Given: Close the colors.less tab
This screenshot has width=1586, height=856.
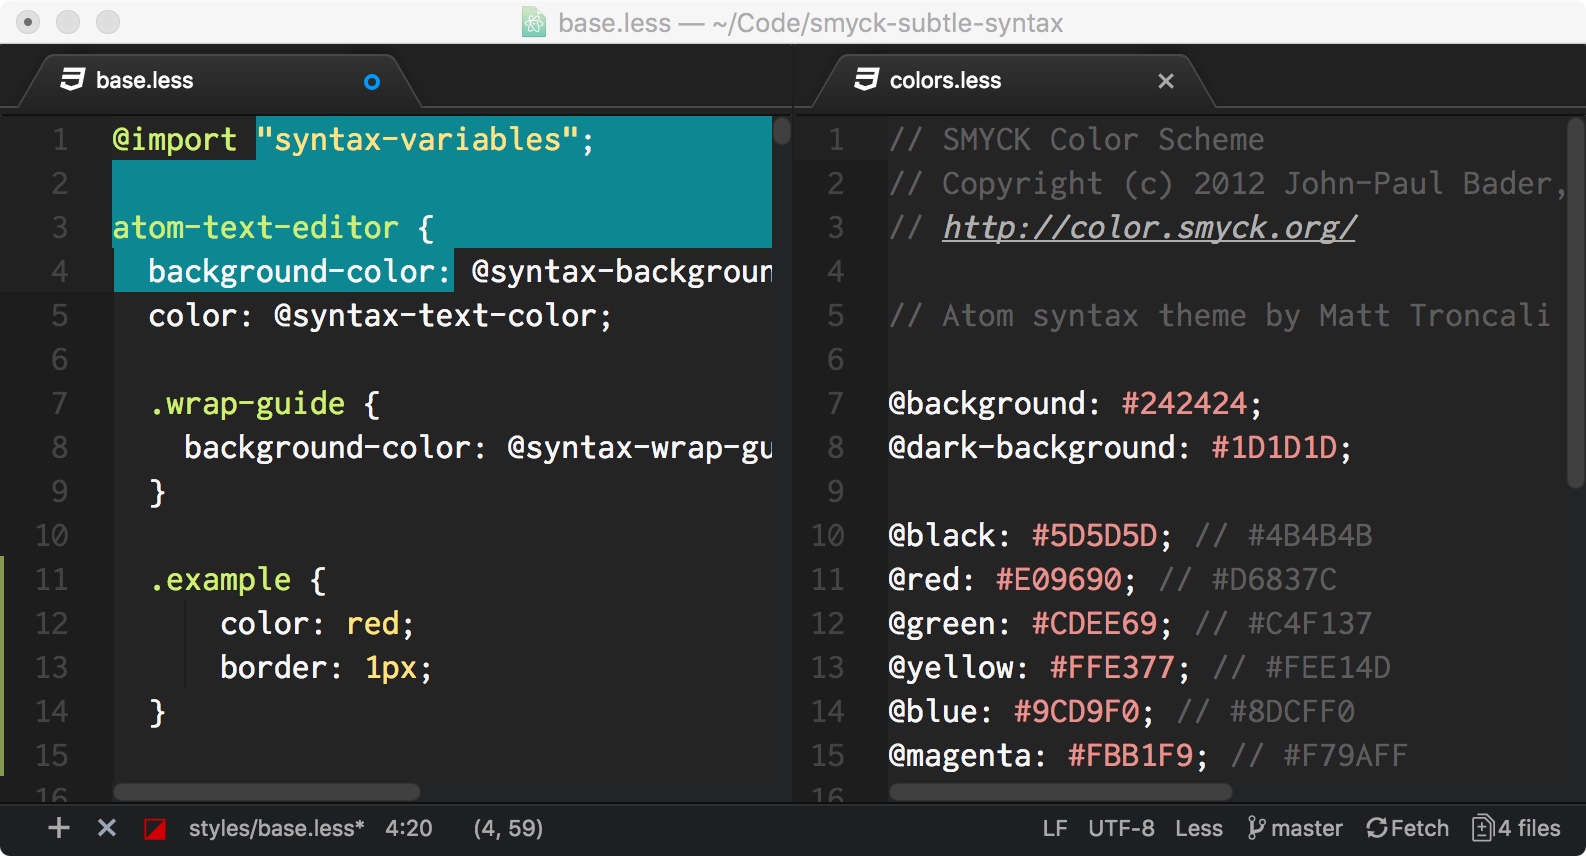Looking at the screenshot, I should coord(1166,81).
